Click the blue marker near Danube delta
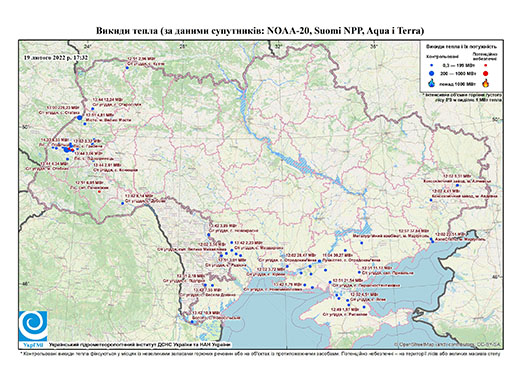Viewport: 520px width, 368px height. click(x=192, y=322)
